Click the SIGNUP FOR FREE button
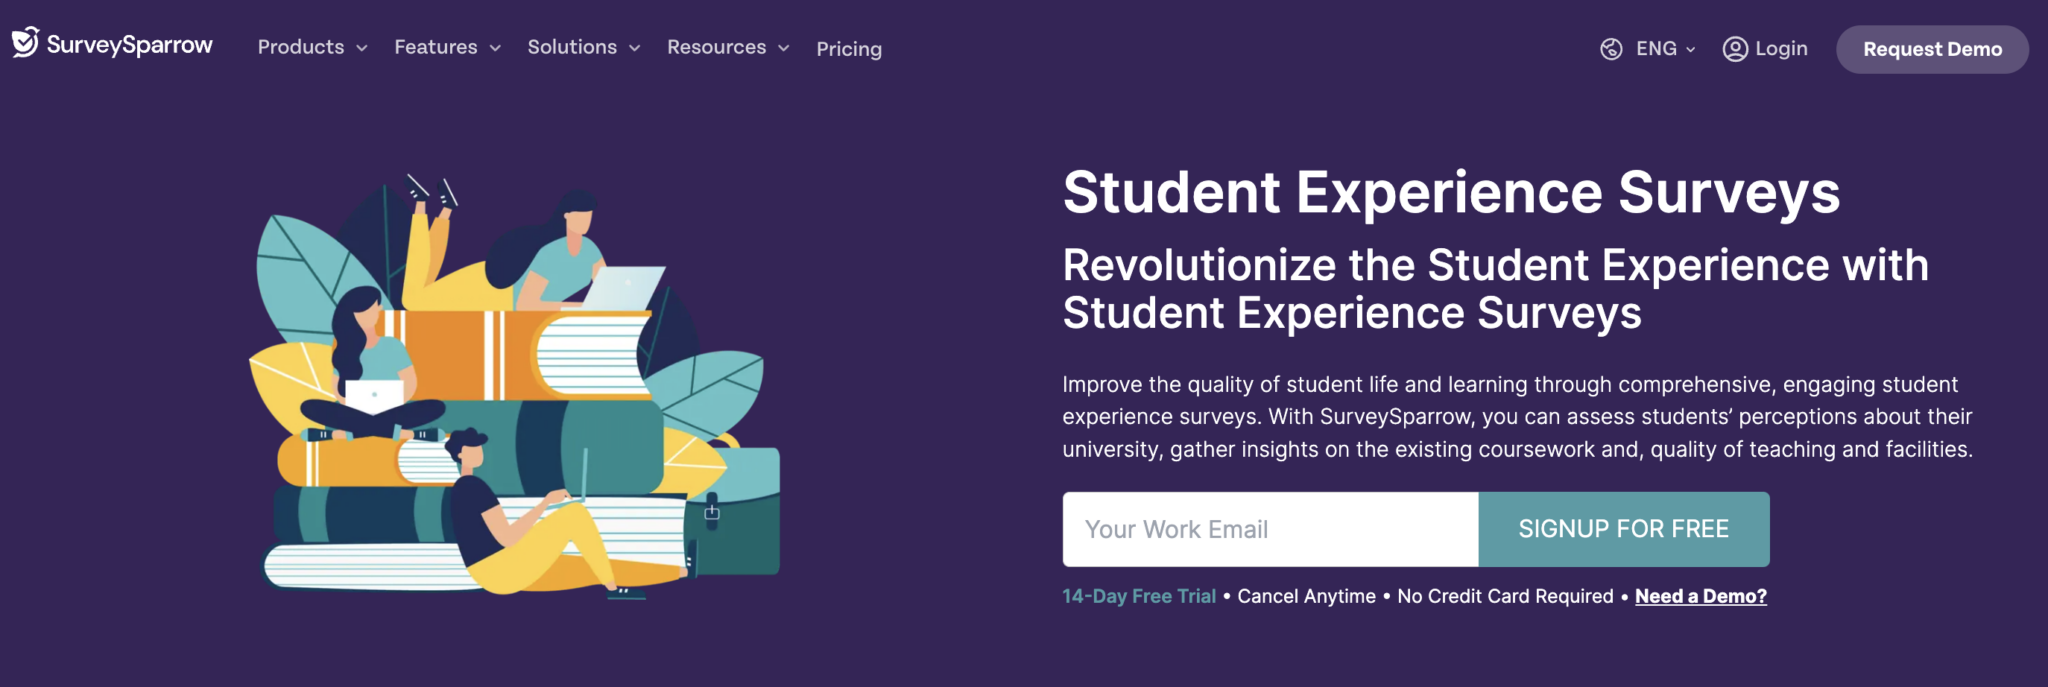Viewport: 2048px width, 687px height. click(1623, 529)
